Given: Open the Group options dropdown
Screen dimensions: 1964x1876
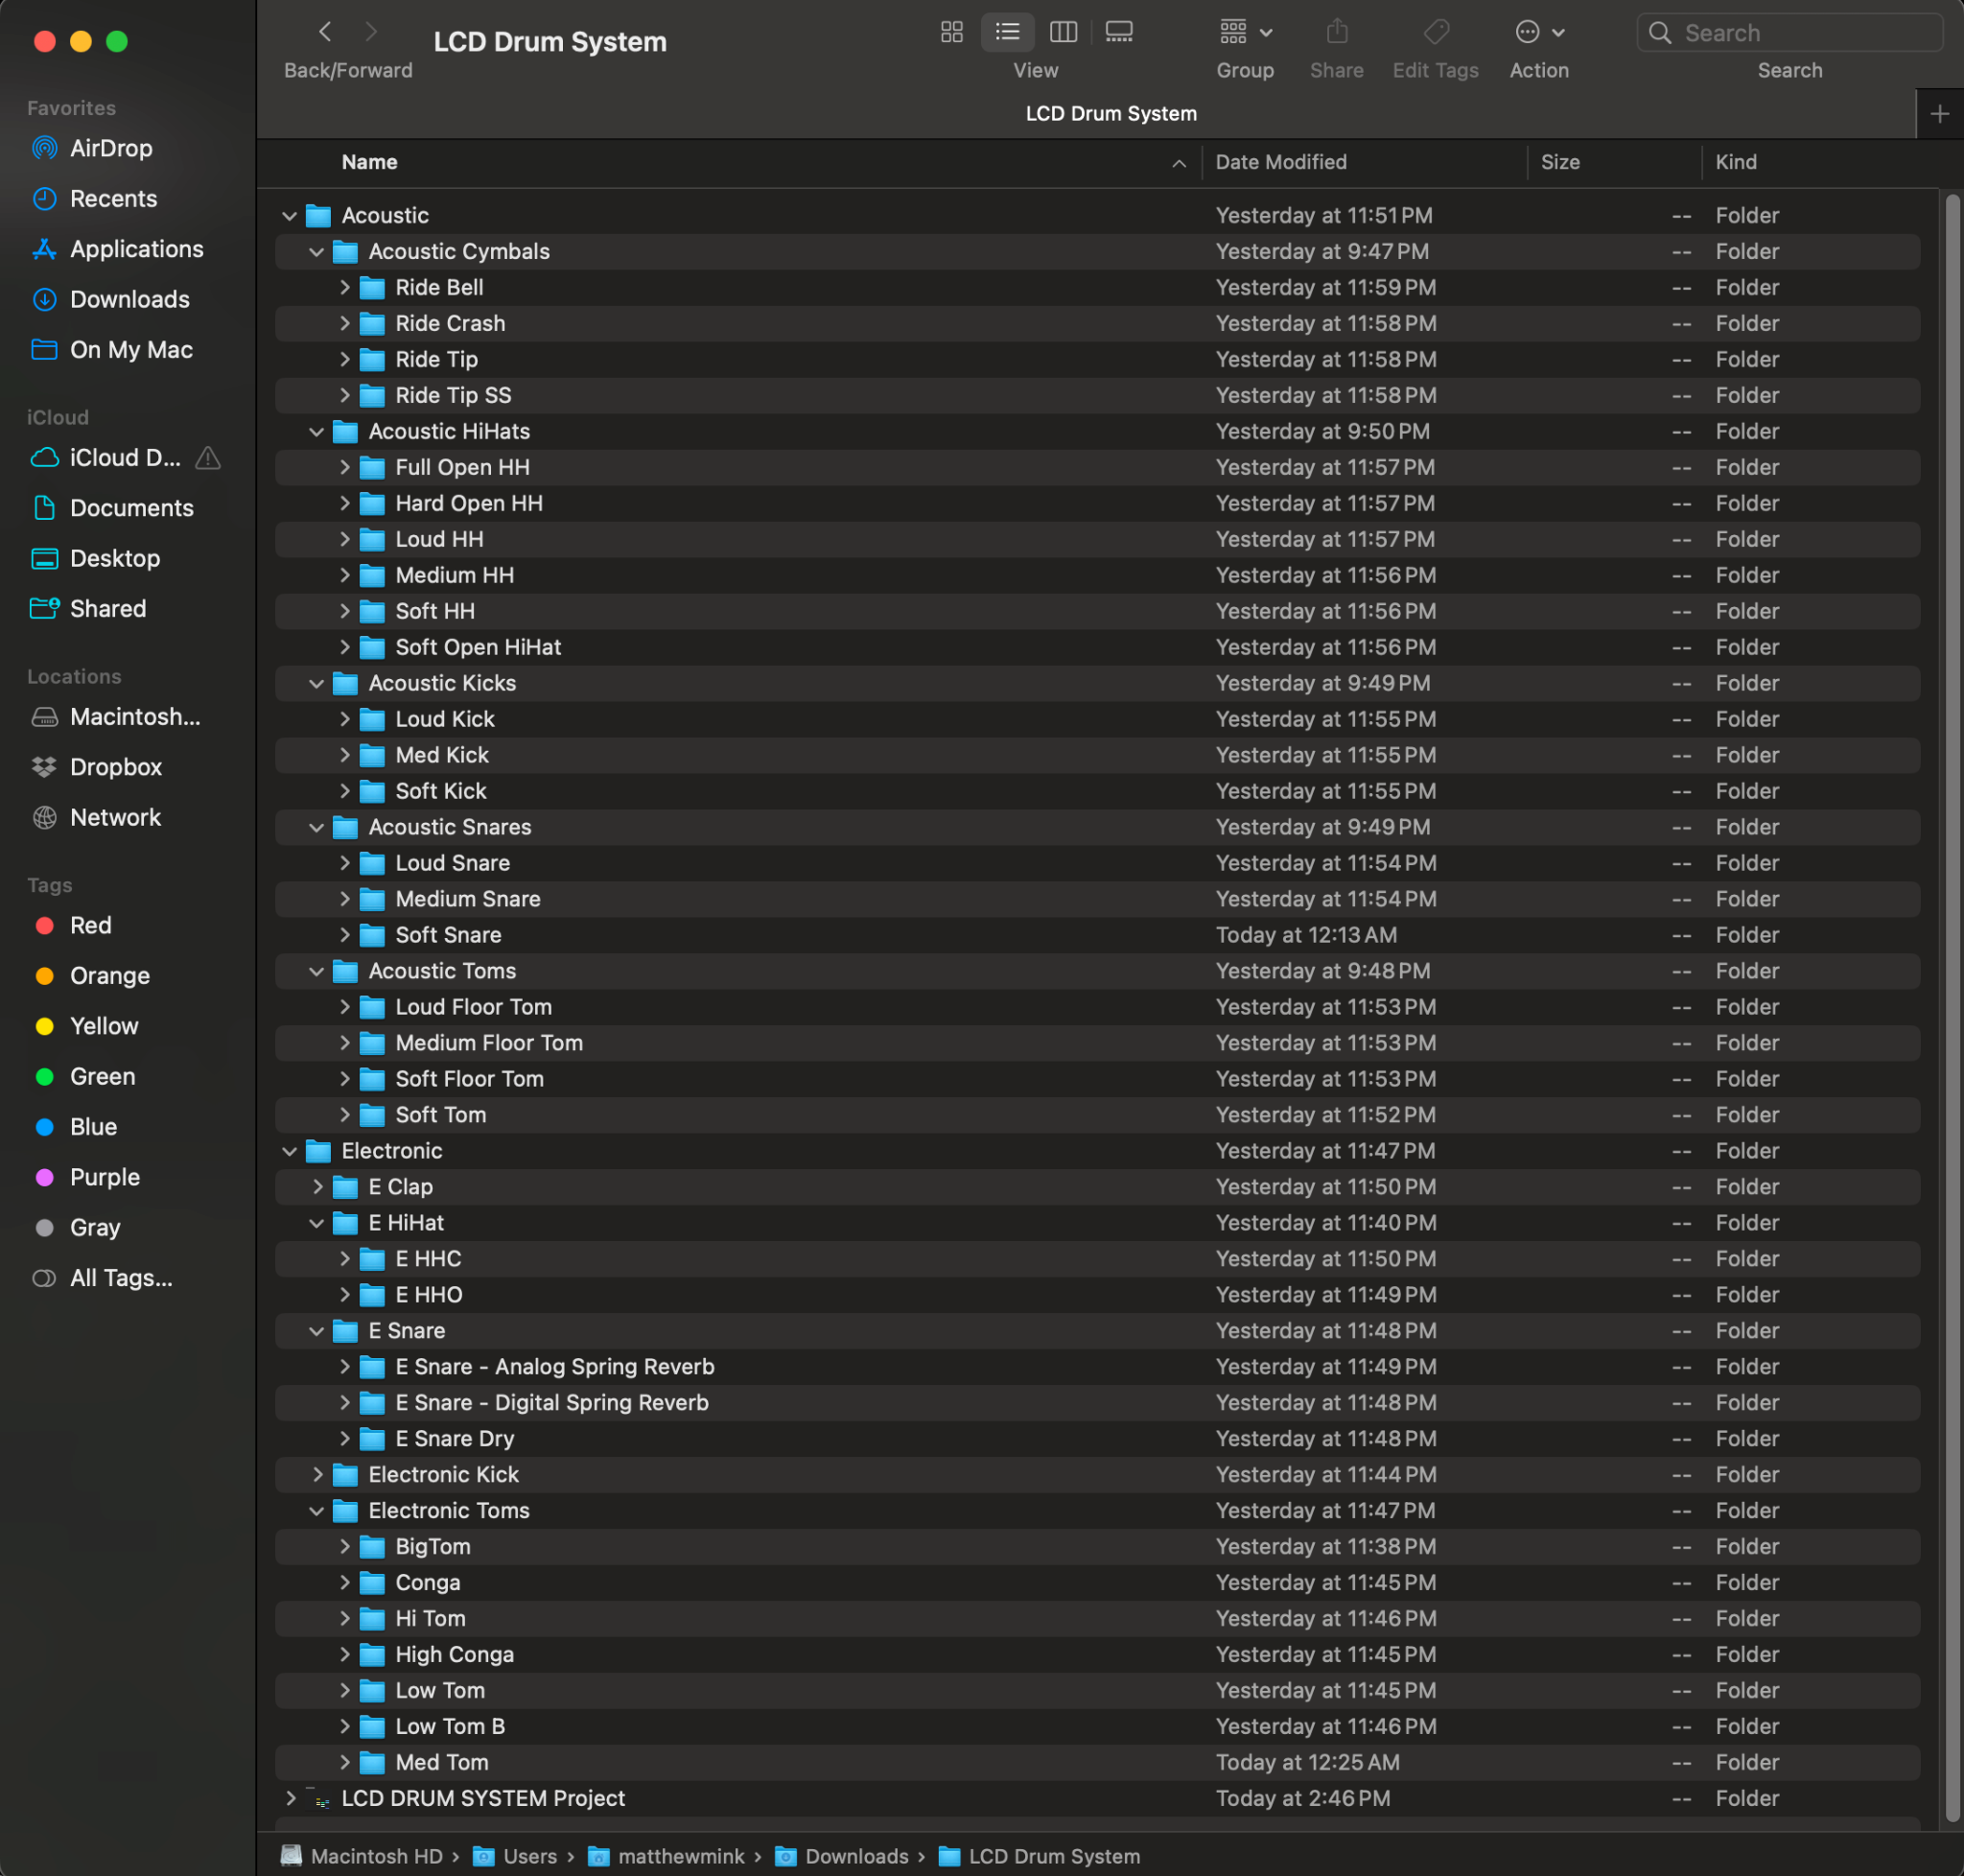Looking at the screenshot, I should tap(1245, 32).
